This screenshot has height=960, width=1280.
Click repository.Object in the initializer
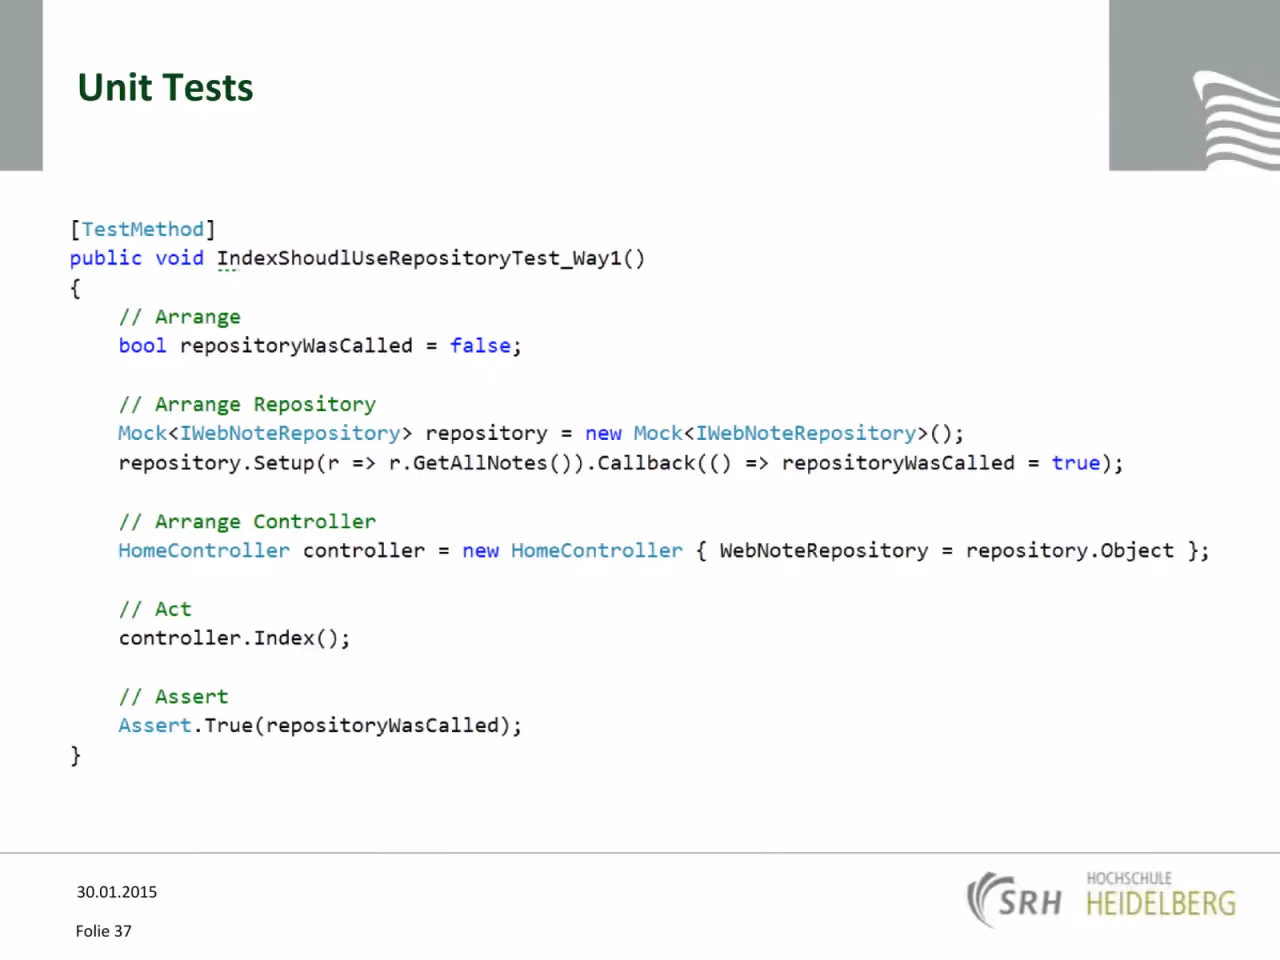(1070, 551)
